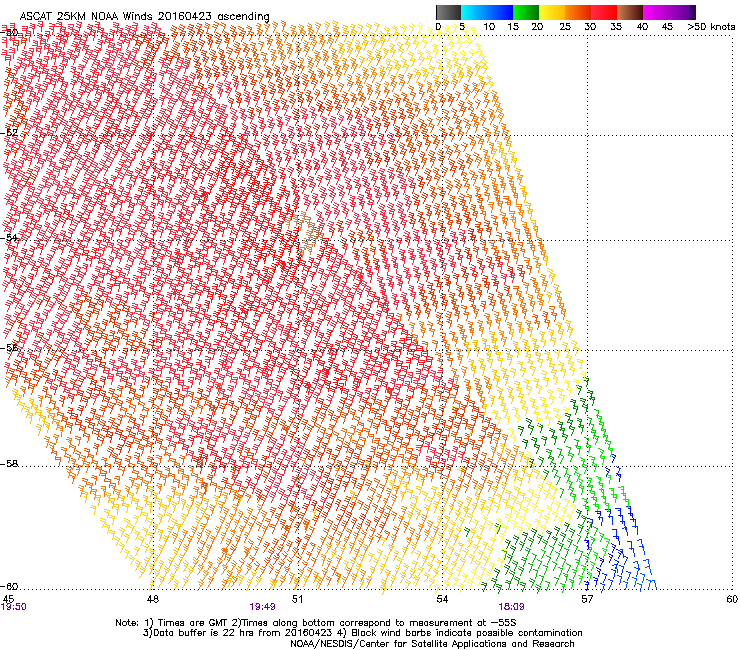Click the latitude label '-56'
The height and width of the screenshot is (650, 740).
coord(9,347)
